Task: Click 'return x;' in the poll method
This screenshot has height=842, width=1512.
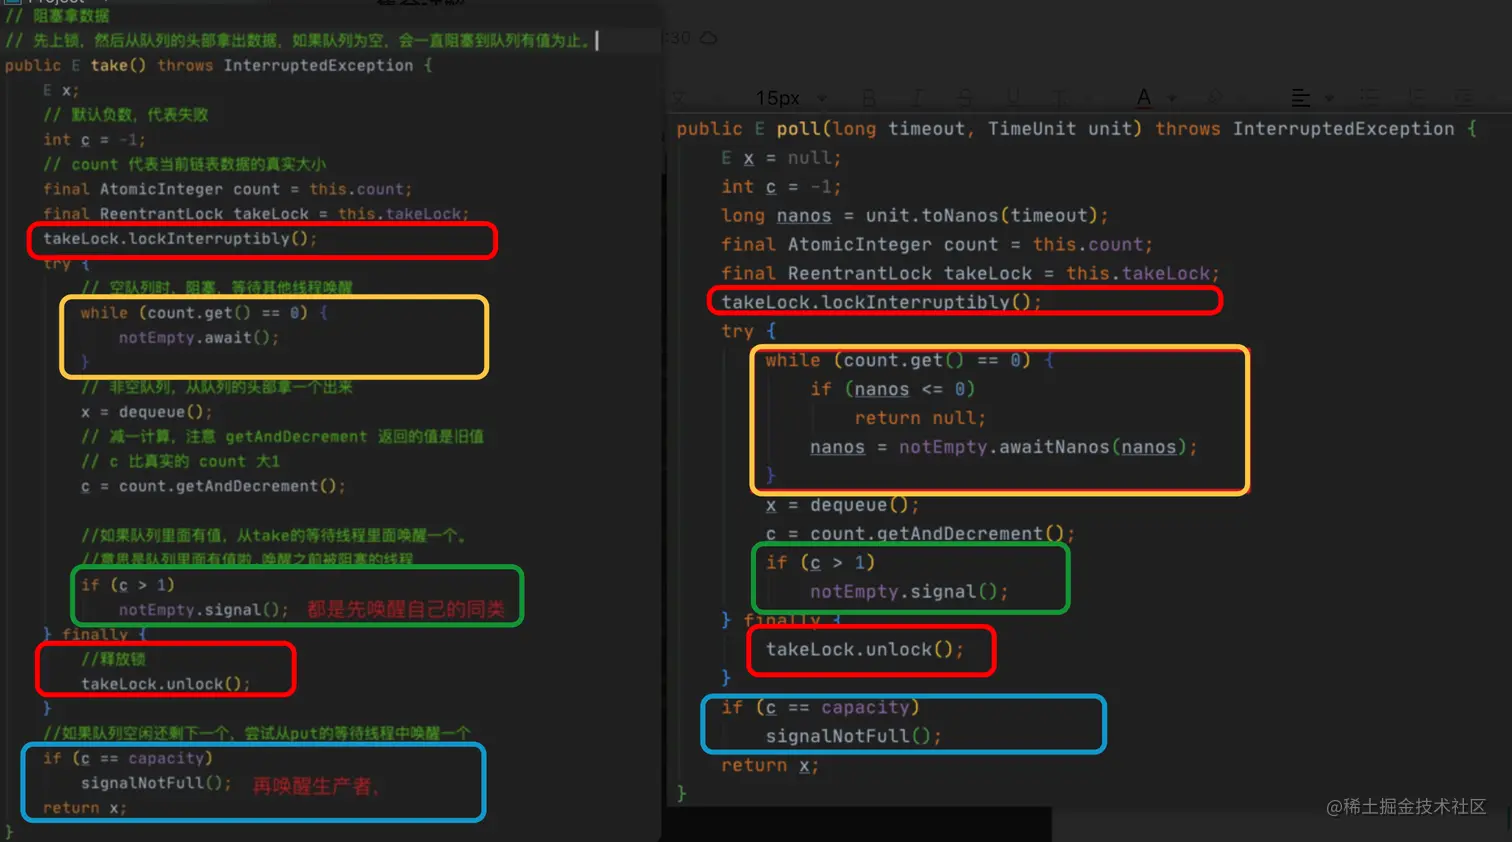Action: (x=770, y=766)
